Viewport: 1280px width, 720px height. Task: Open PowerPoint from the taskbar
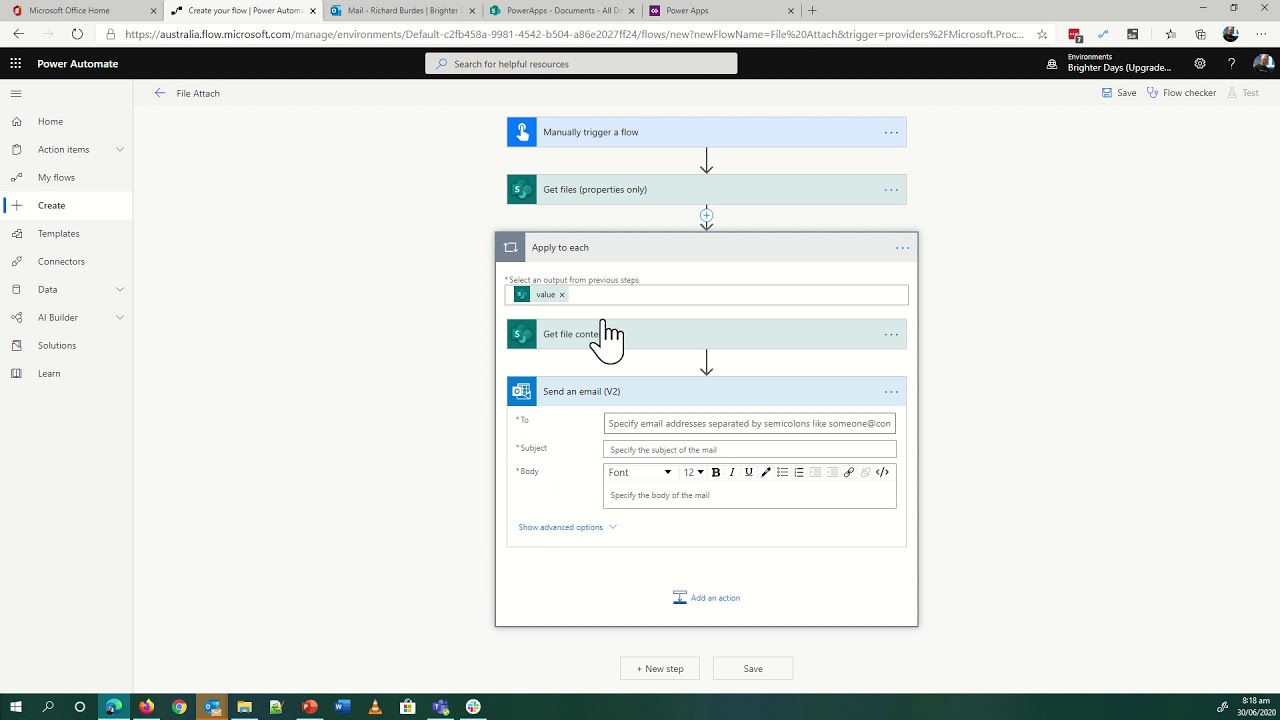pyautogui.click(x=310, y=707)
